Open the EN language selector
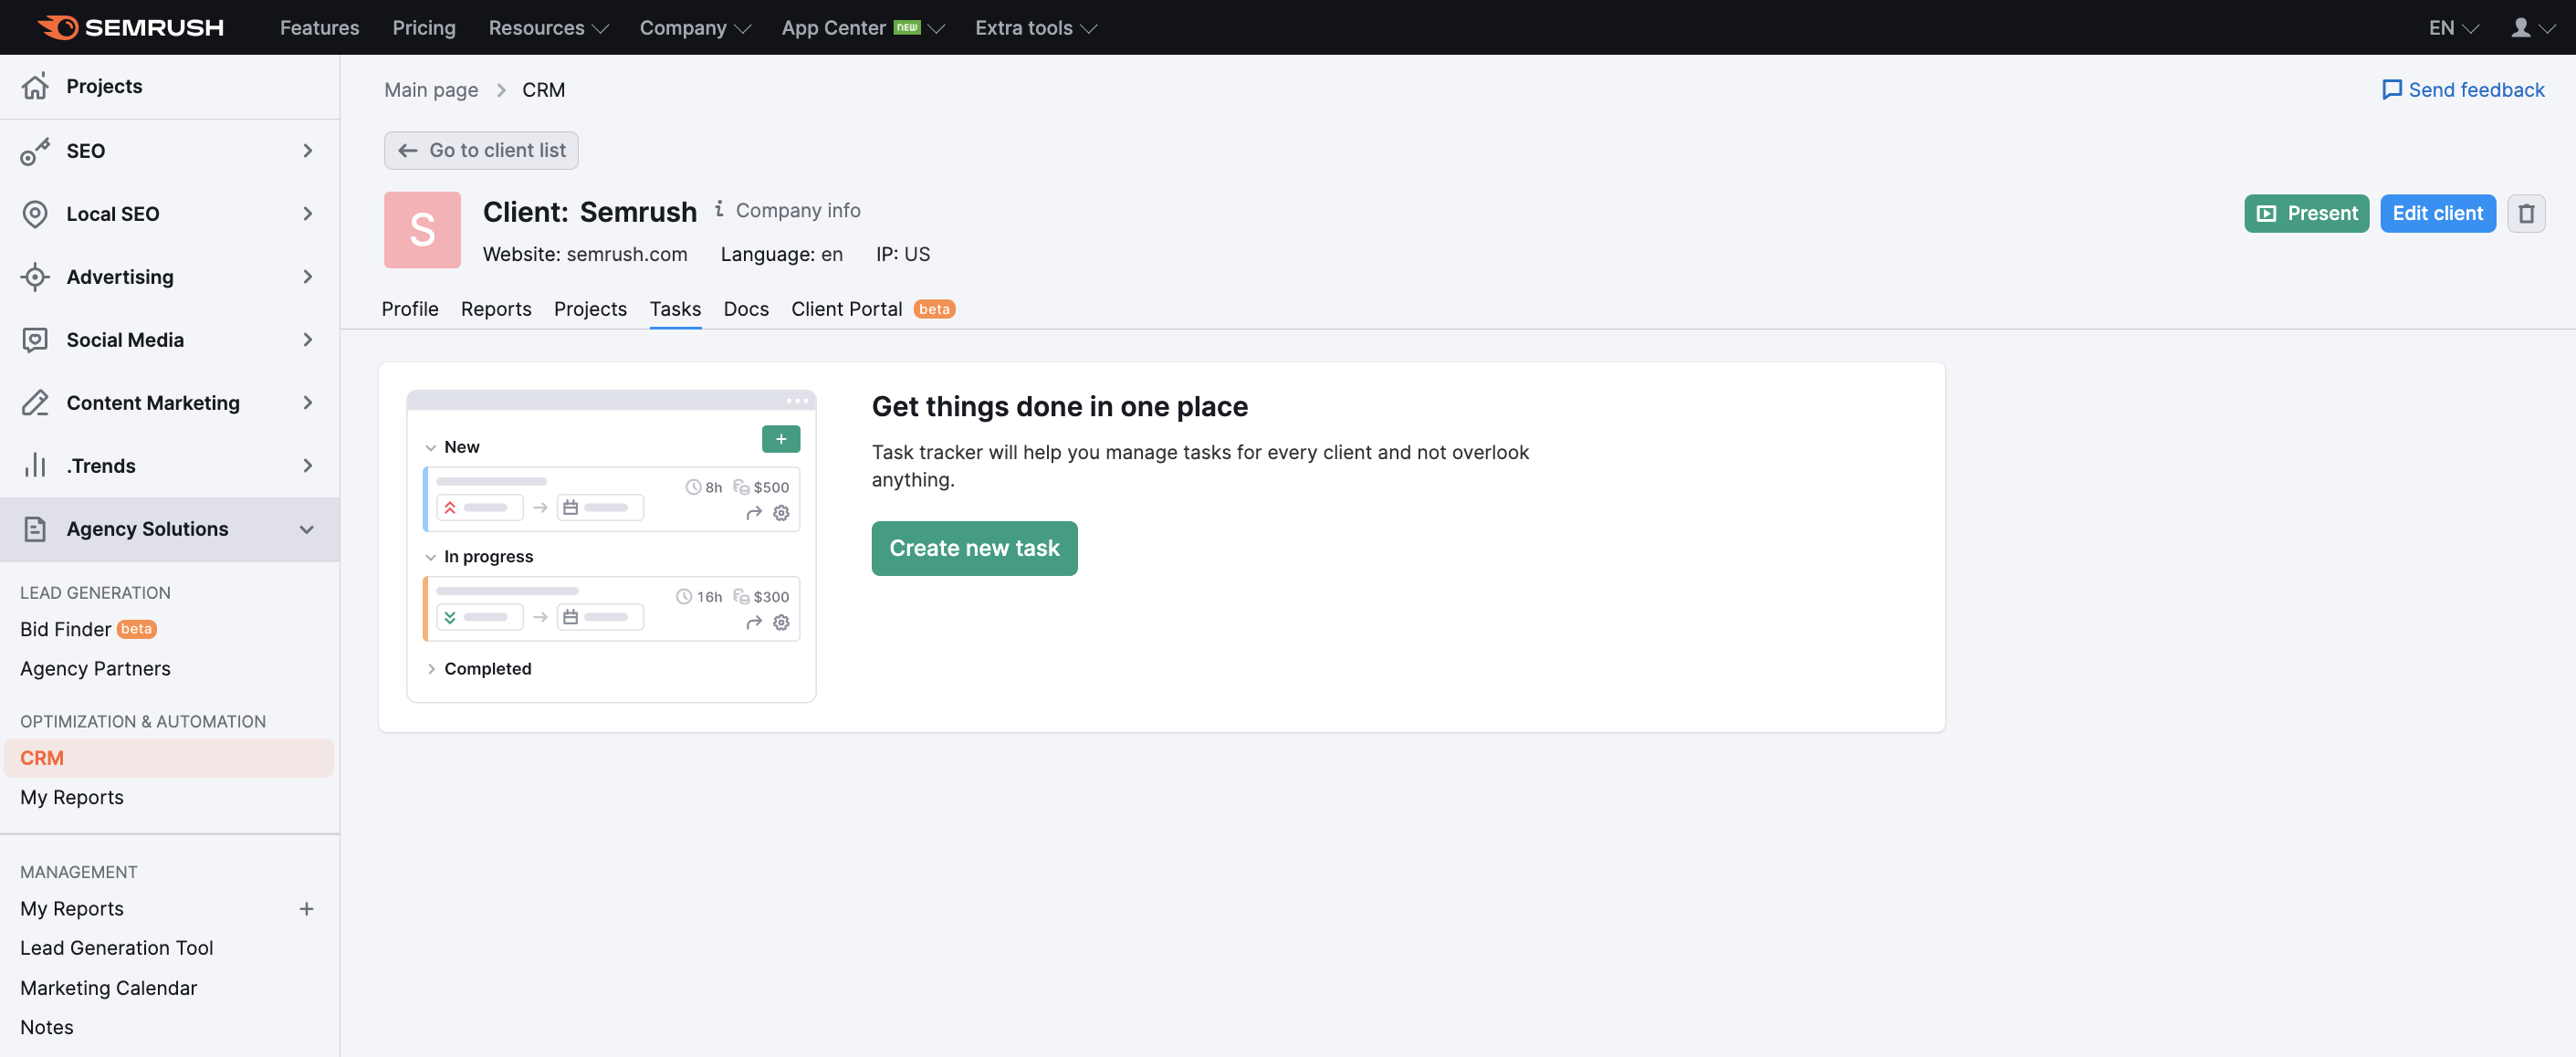The height and width of the screenshot is (1057, 2576). click(2454, 28)
